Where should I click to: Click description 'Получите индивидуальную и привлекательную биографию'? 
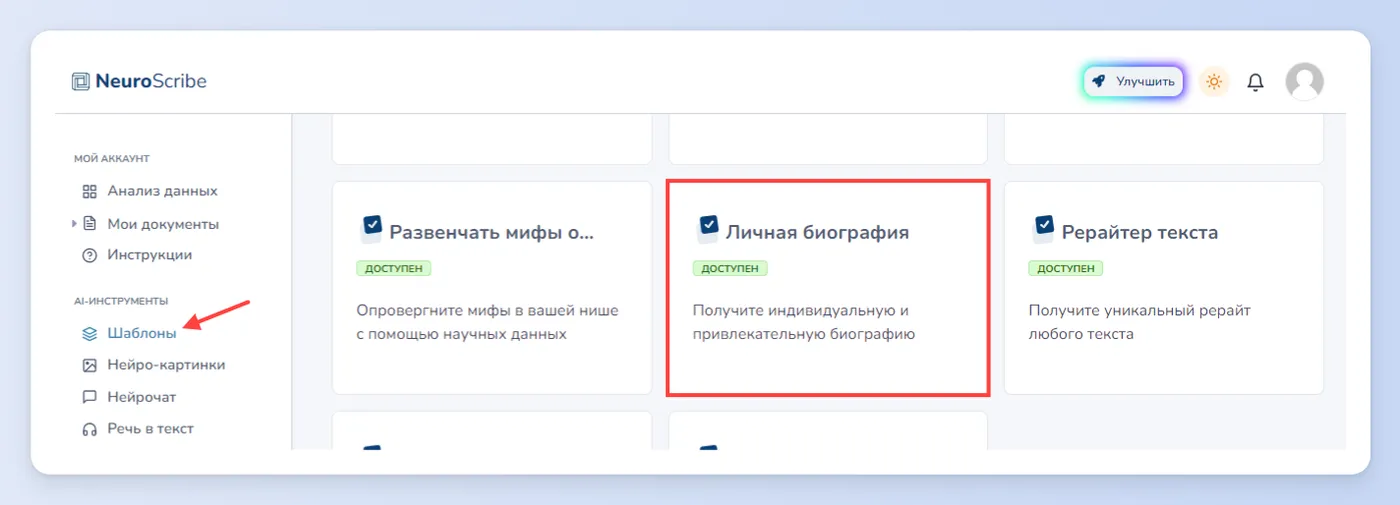pos(804,322)
